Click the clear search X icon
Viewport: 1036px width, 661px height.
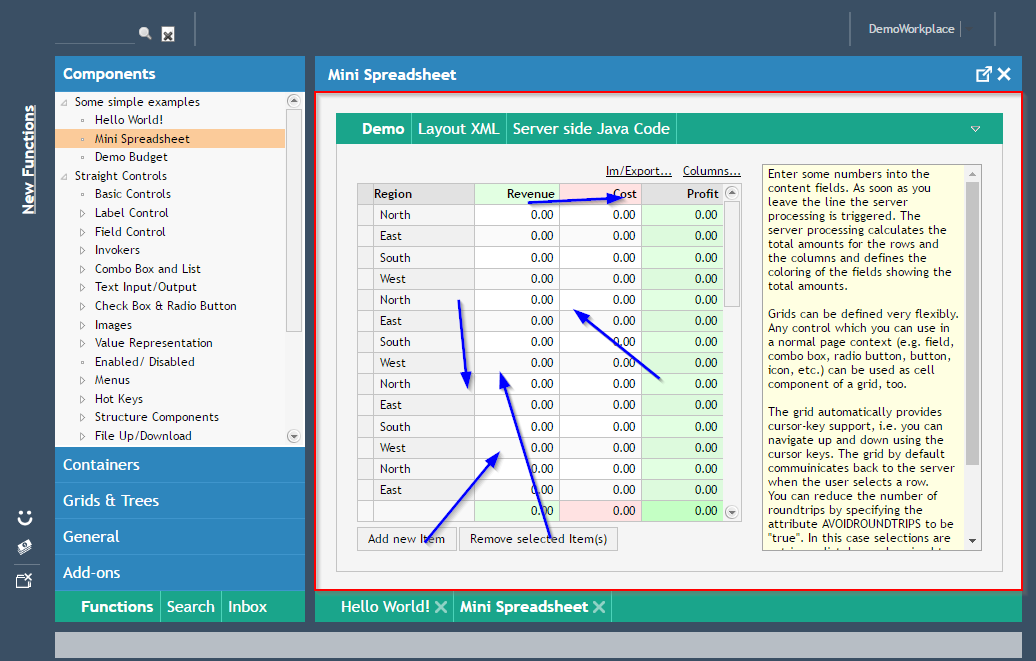click(x=168, y=35)
